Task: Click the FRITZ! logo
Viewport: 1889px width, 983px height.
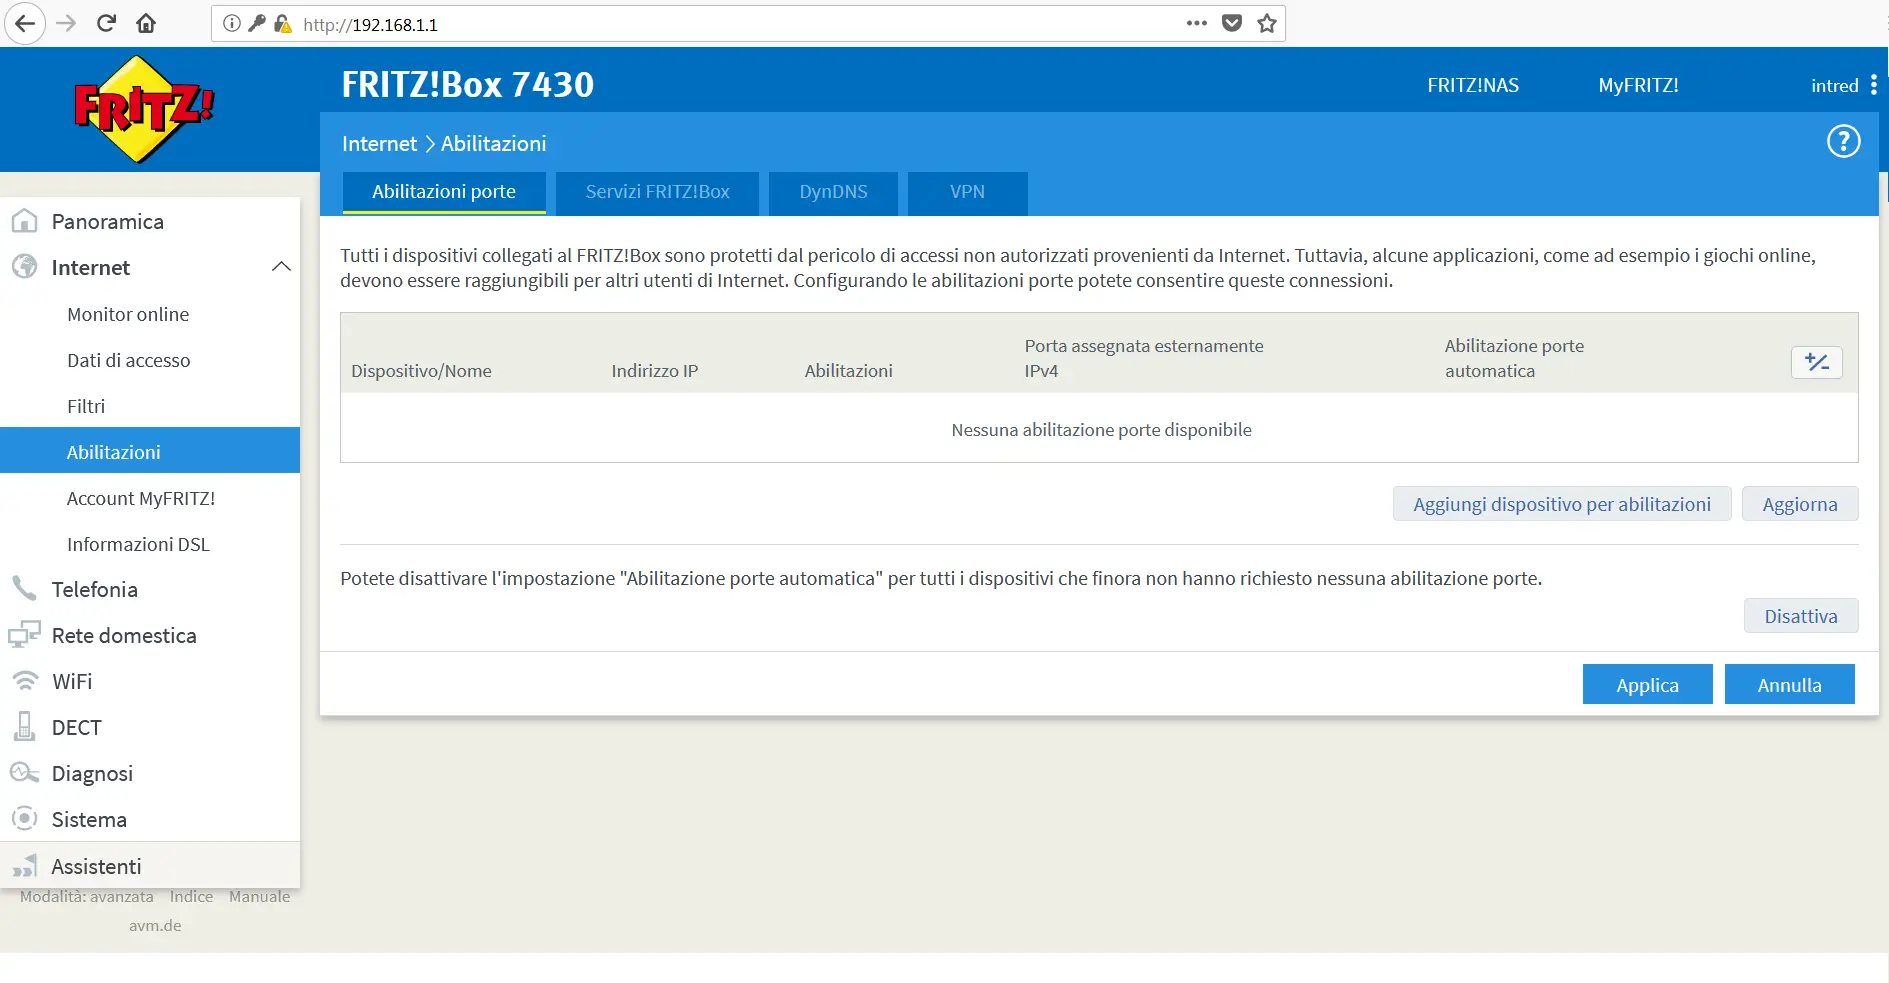Action: (x=144, y=109)
